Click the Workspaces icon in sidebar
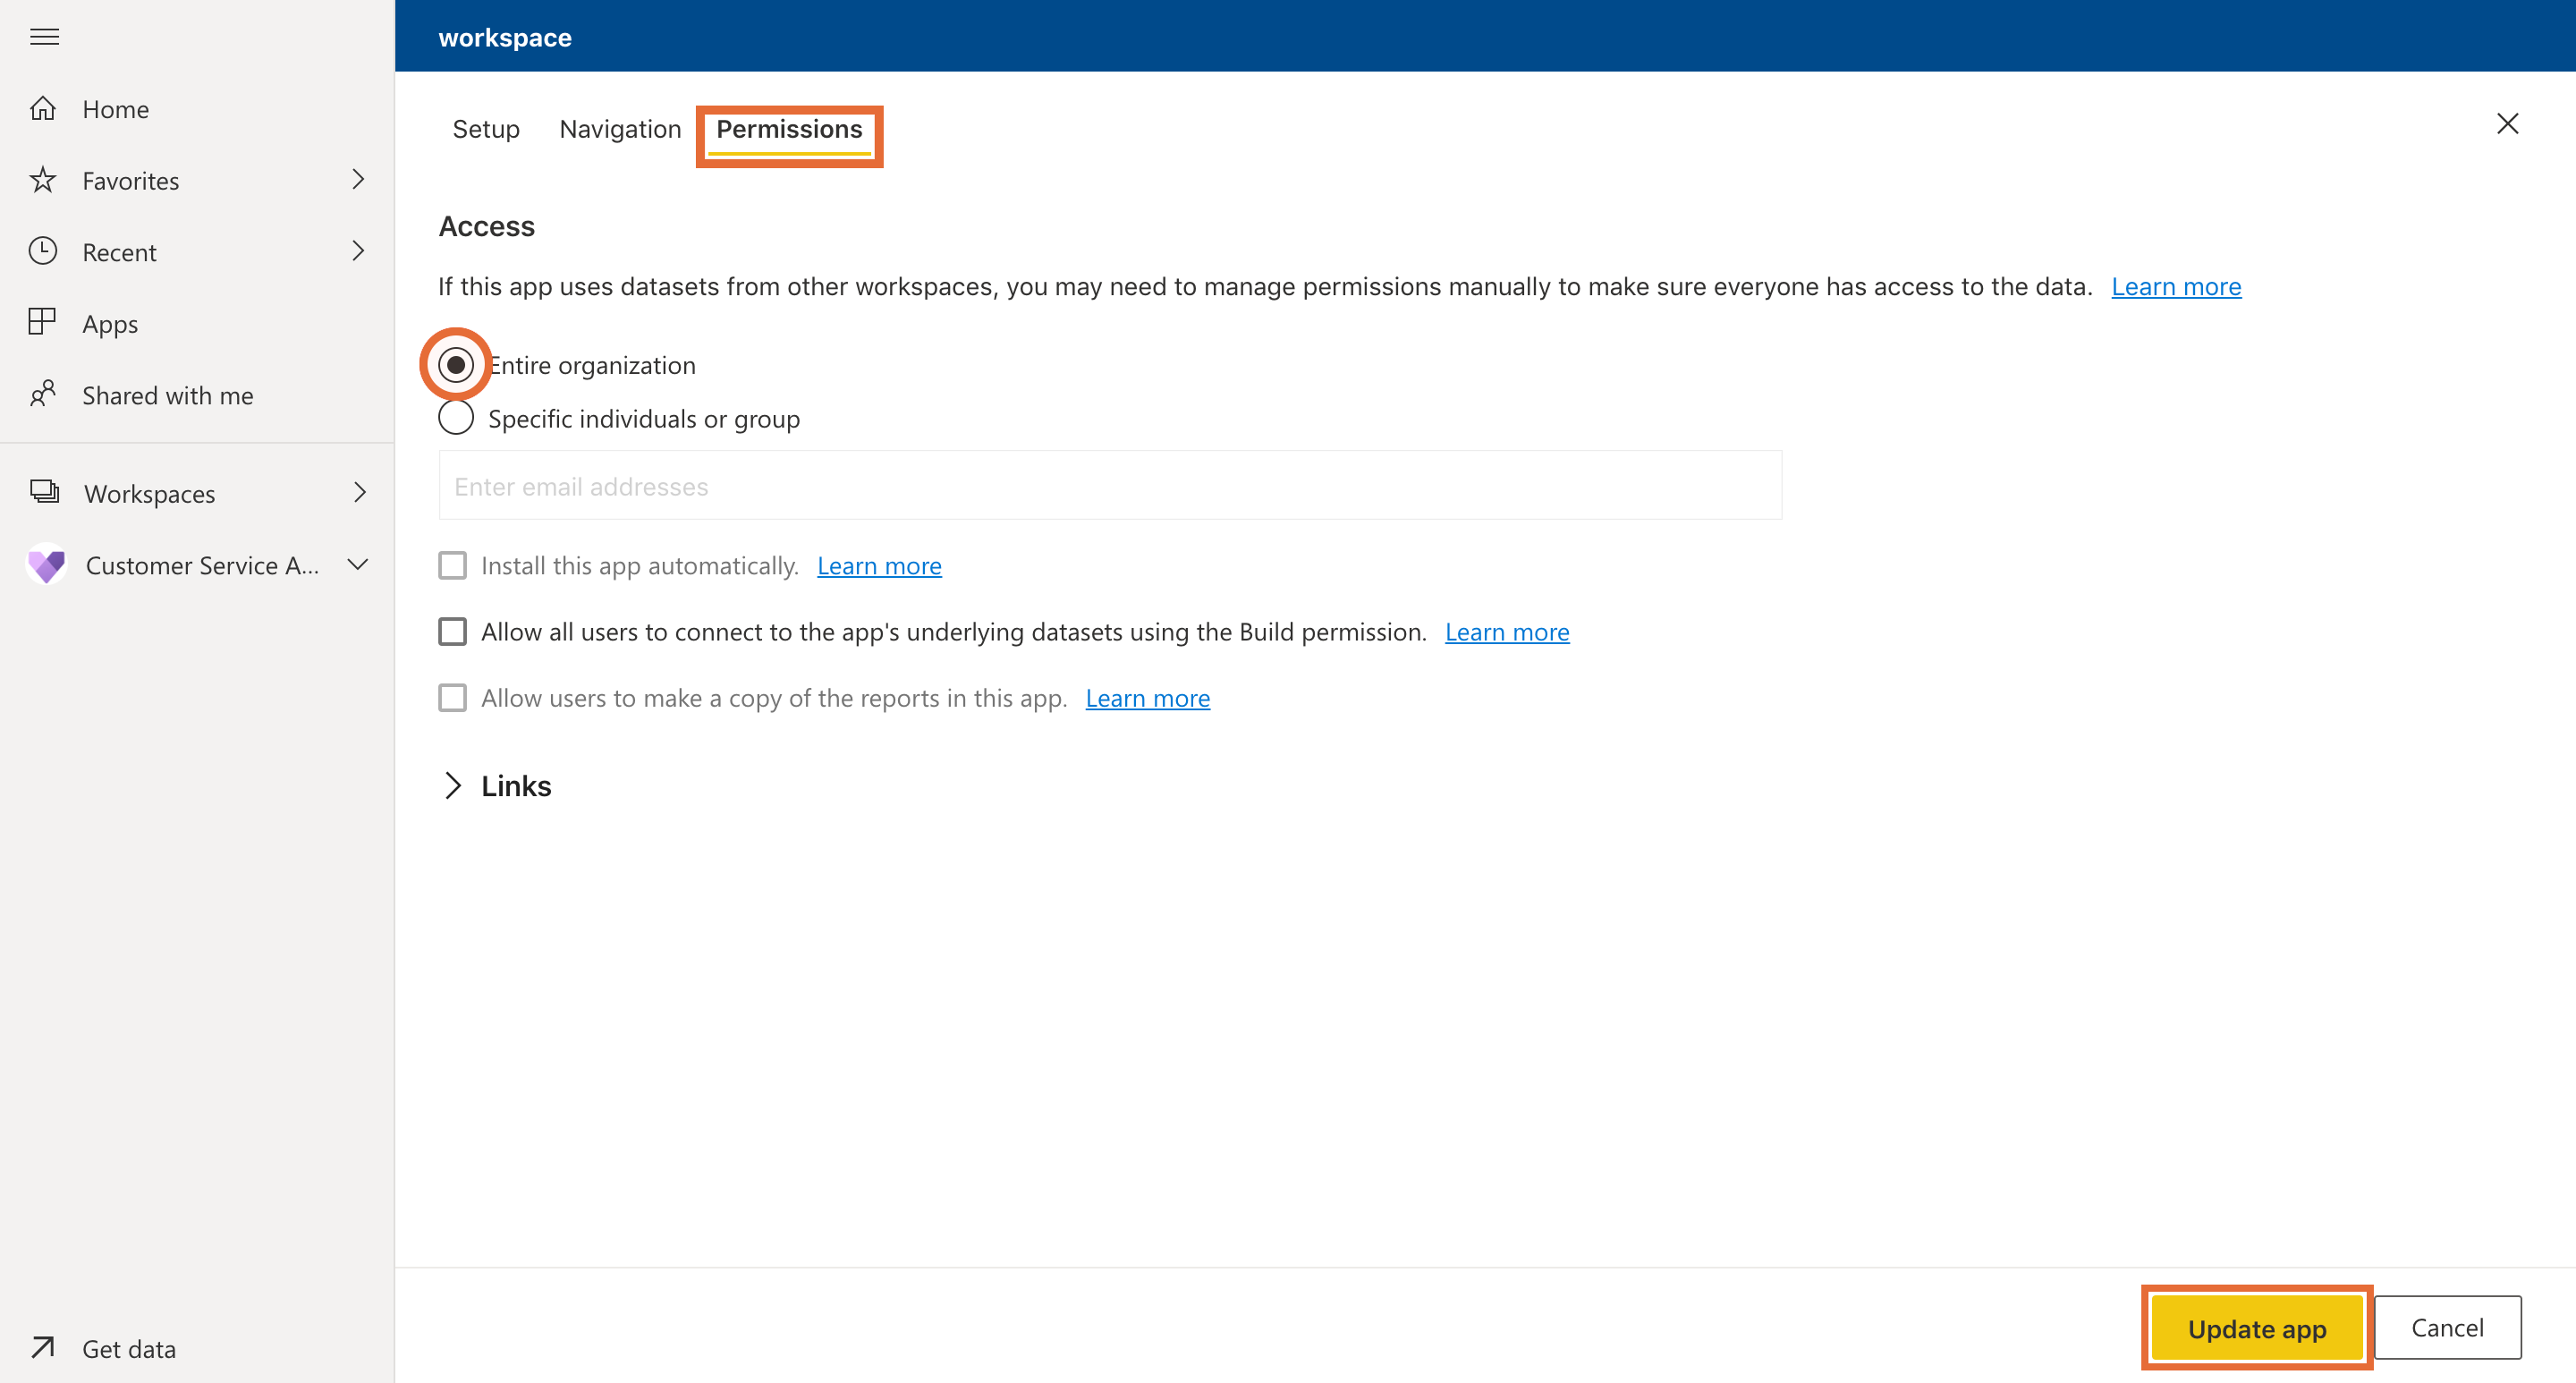2576x1383 pixels. [46, 494]
